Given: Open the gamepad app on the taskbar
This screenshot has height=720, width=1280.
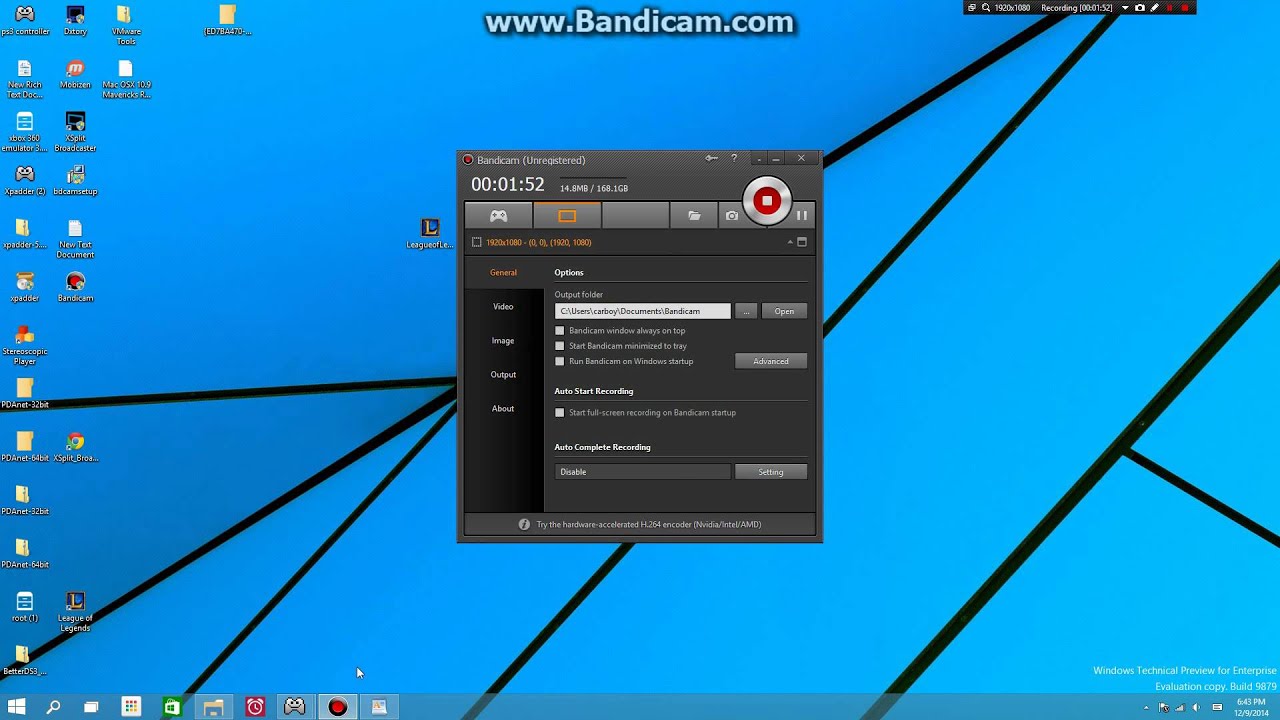Looking at the screenshot, I should [x=294, y=707].
